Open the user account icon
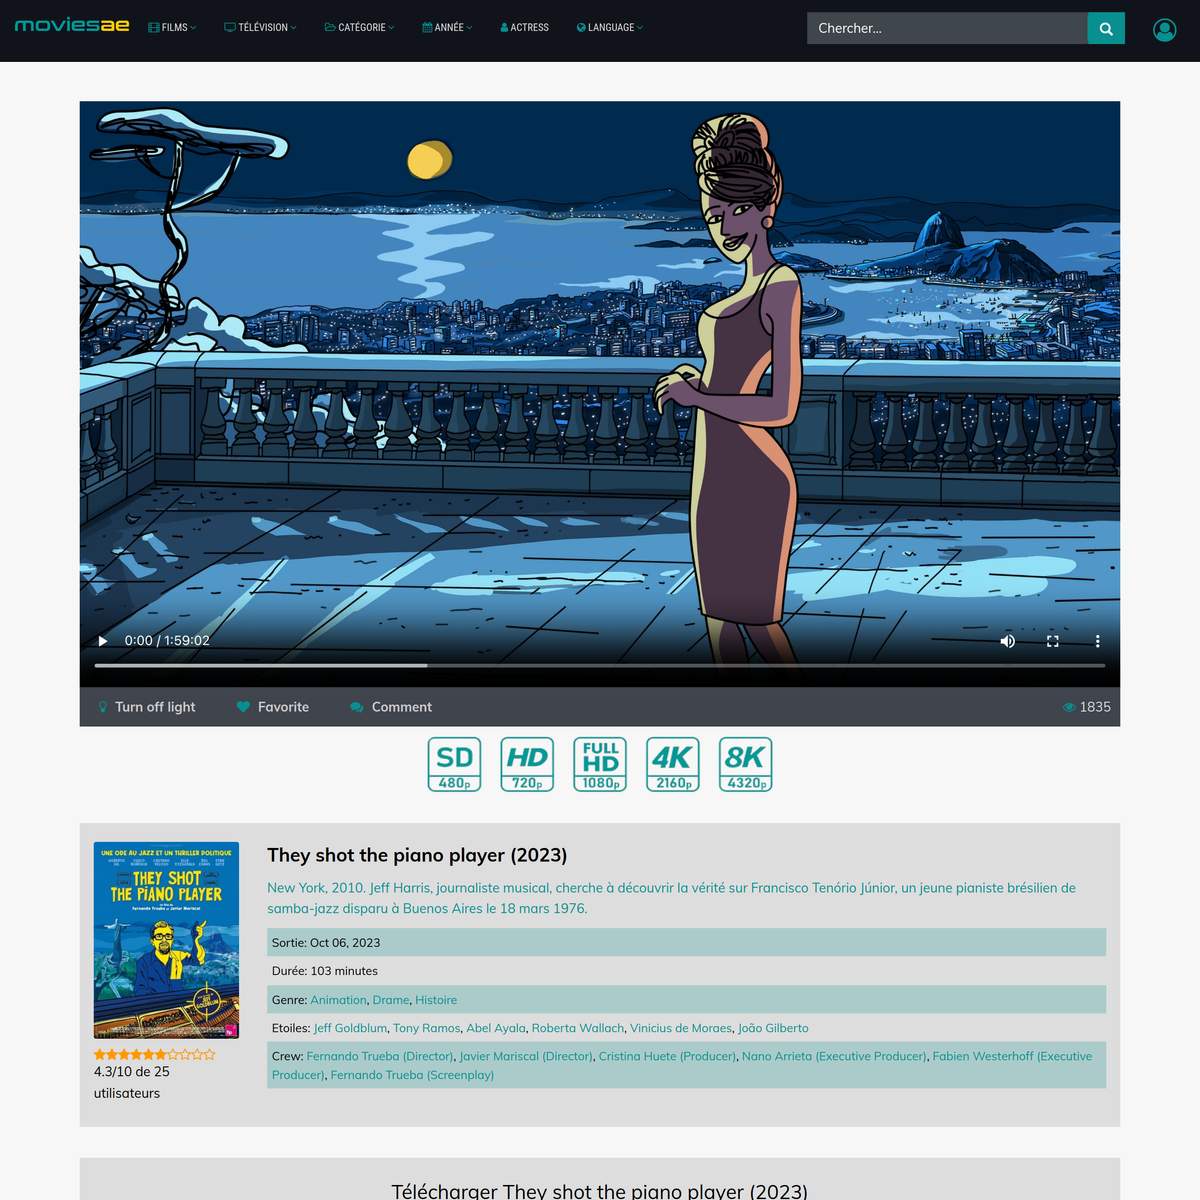This screenshot has height=1200, width=1200. pyautogui.click(x=1164, y=29)
